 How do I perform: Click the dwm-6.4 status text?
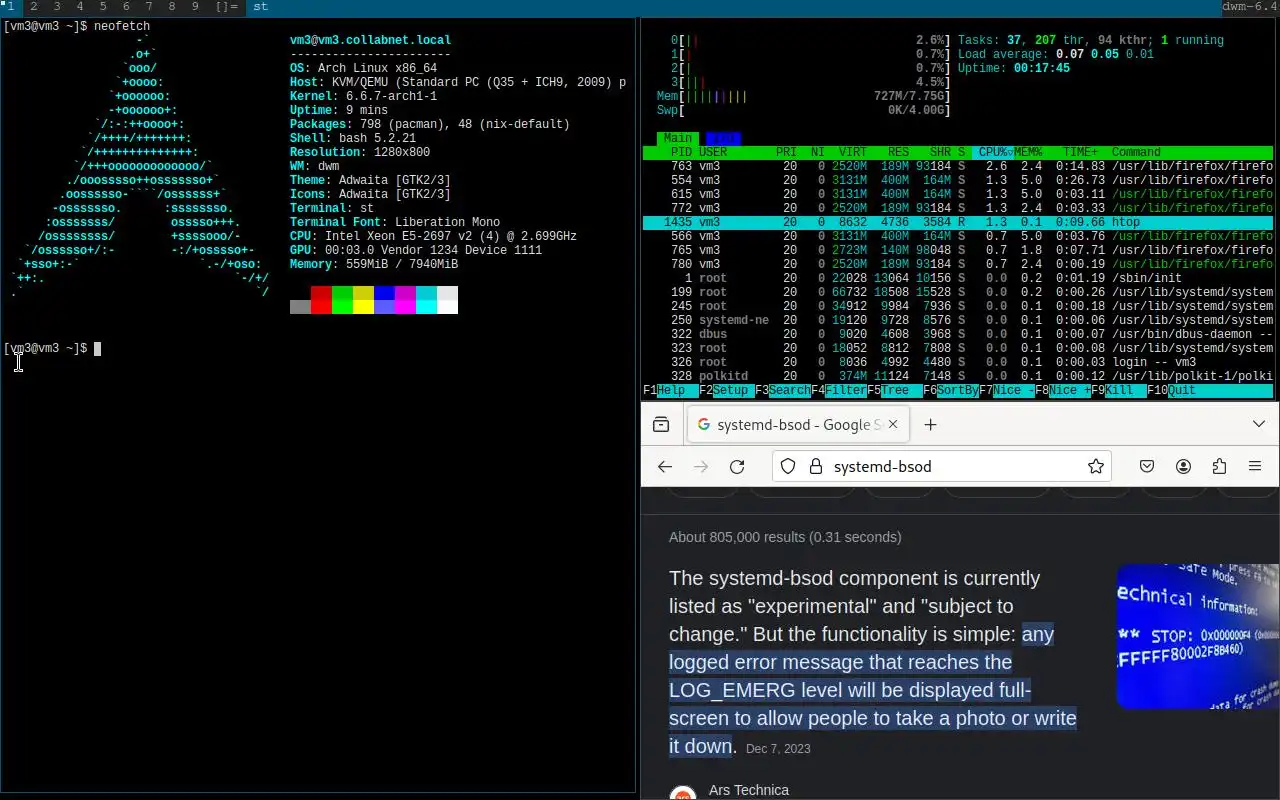coord(1250,7)
